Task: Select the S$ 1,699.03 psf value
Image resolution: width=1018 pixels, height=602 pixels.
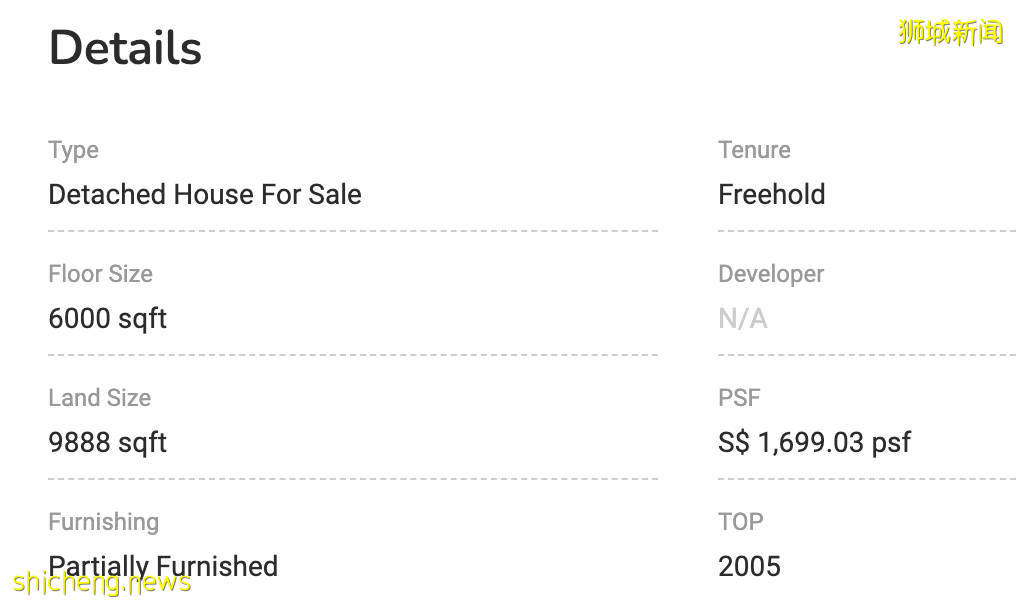Action: pos(814,442)
